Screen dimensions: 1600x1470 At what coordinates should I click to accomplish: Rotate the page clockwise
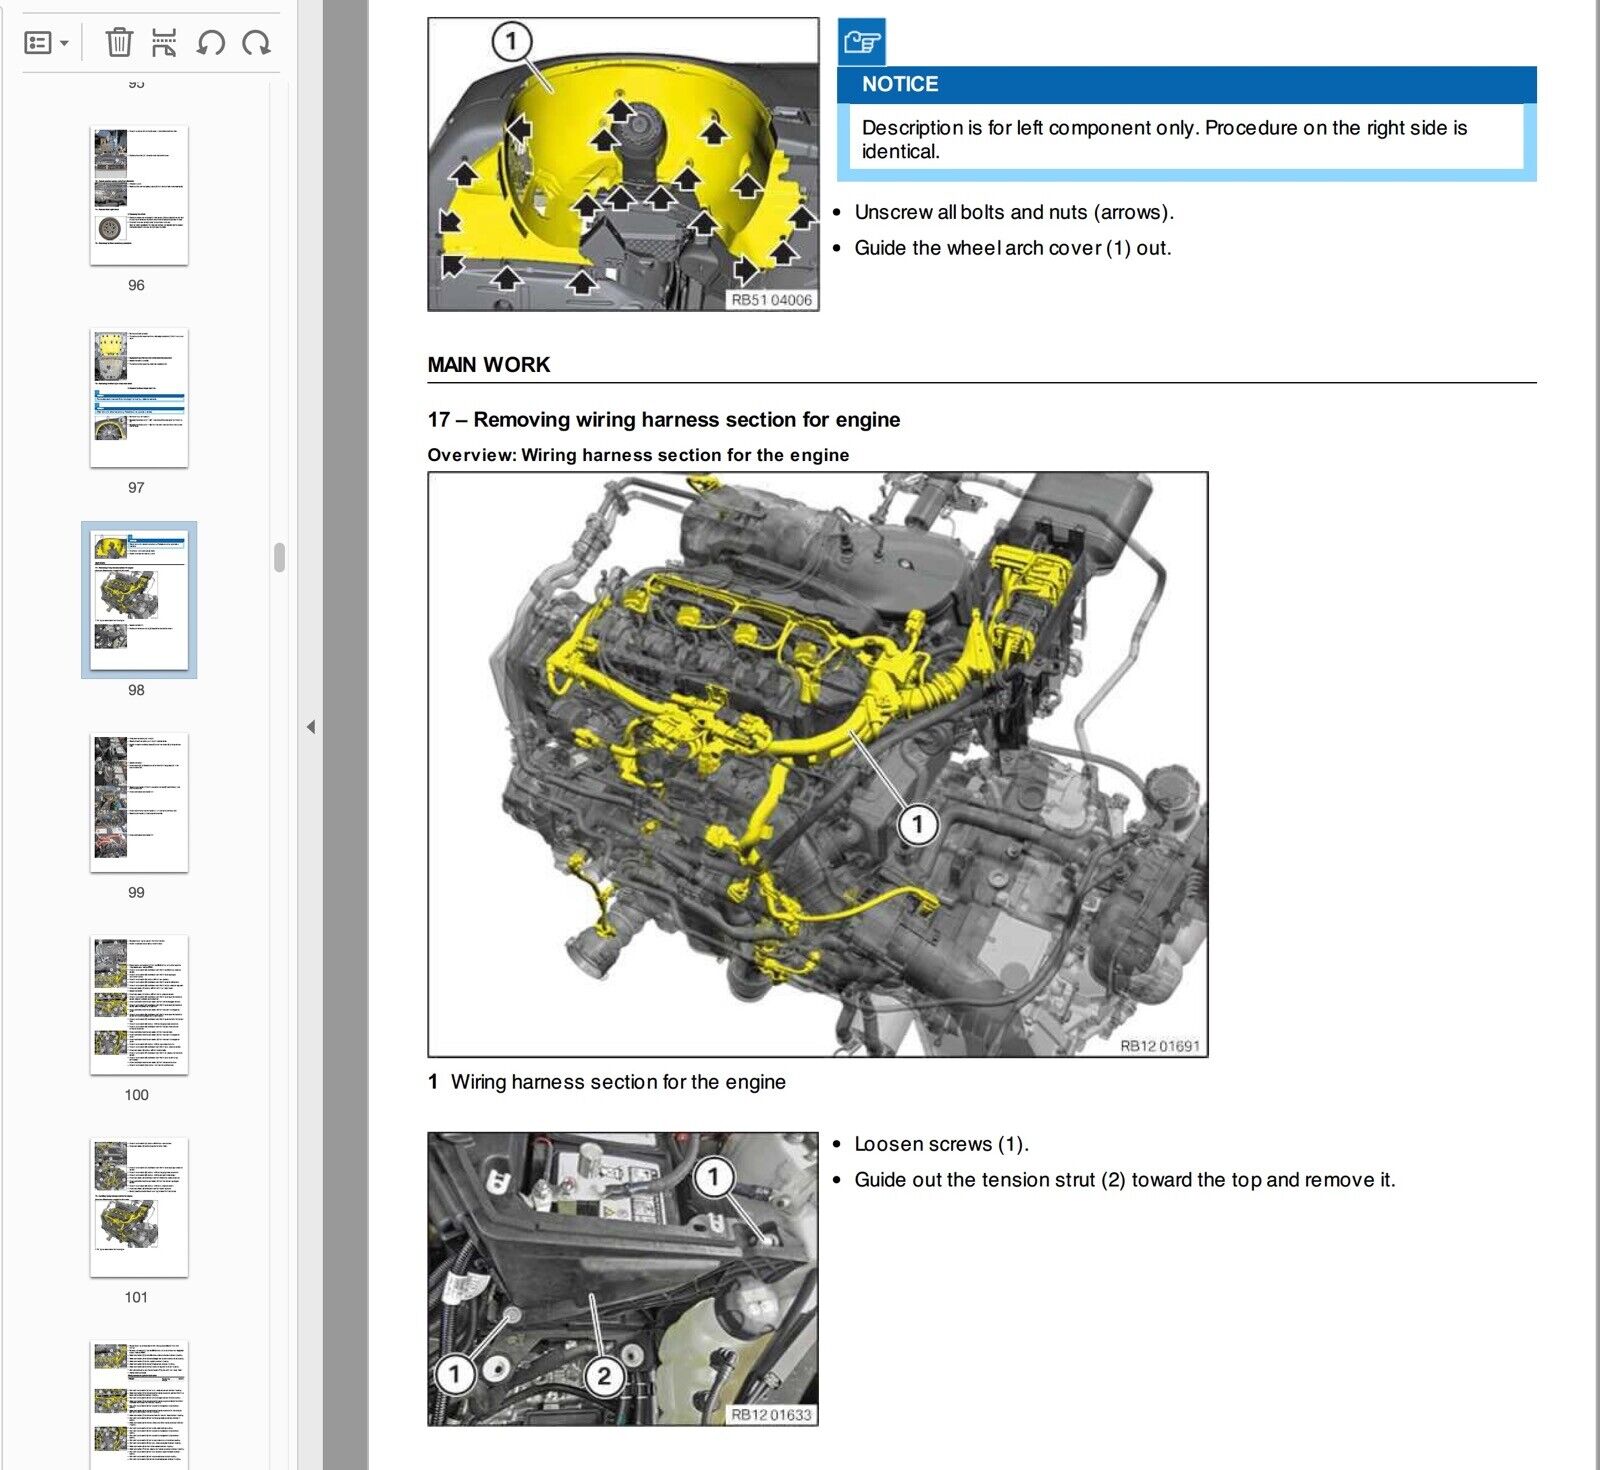257,43
